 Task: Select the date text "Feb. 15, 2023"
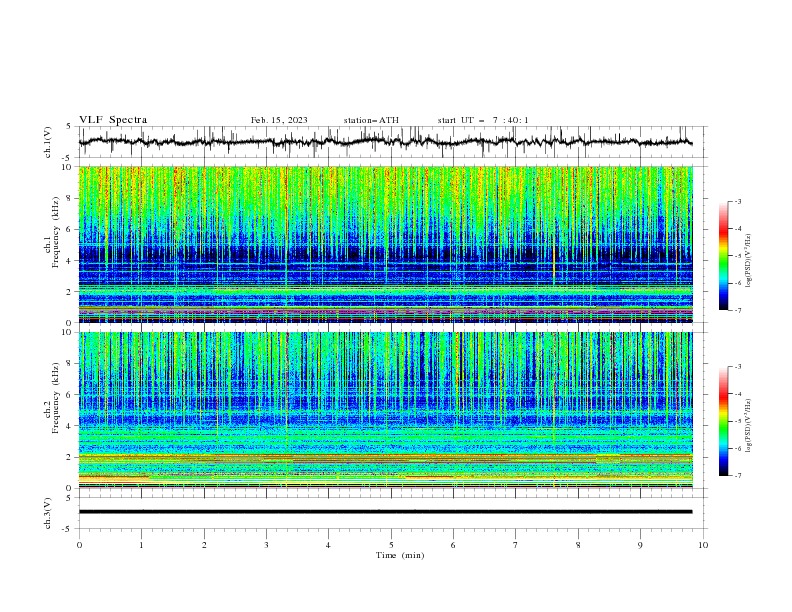(x=279, y=120)
